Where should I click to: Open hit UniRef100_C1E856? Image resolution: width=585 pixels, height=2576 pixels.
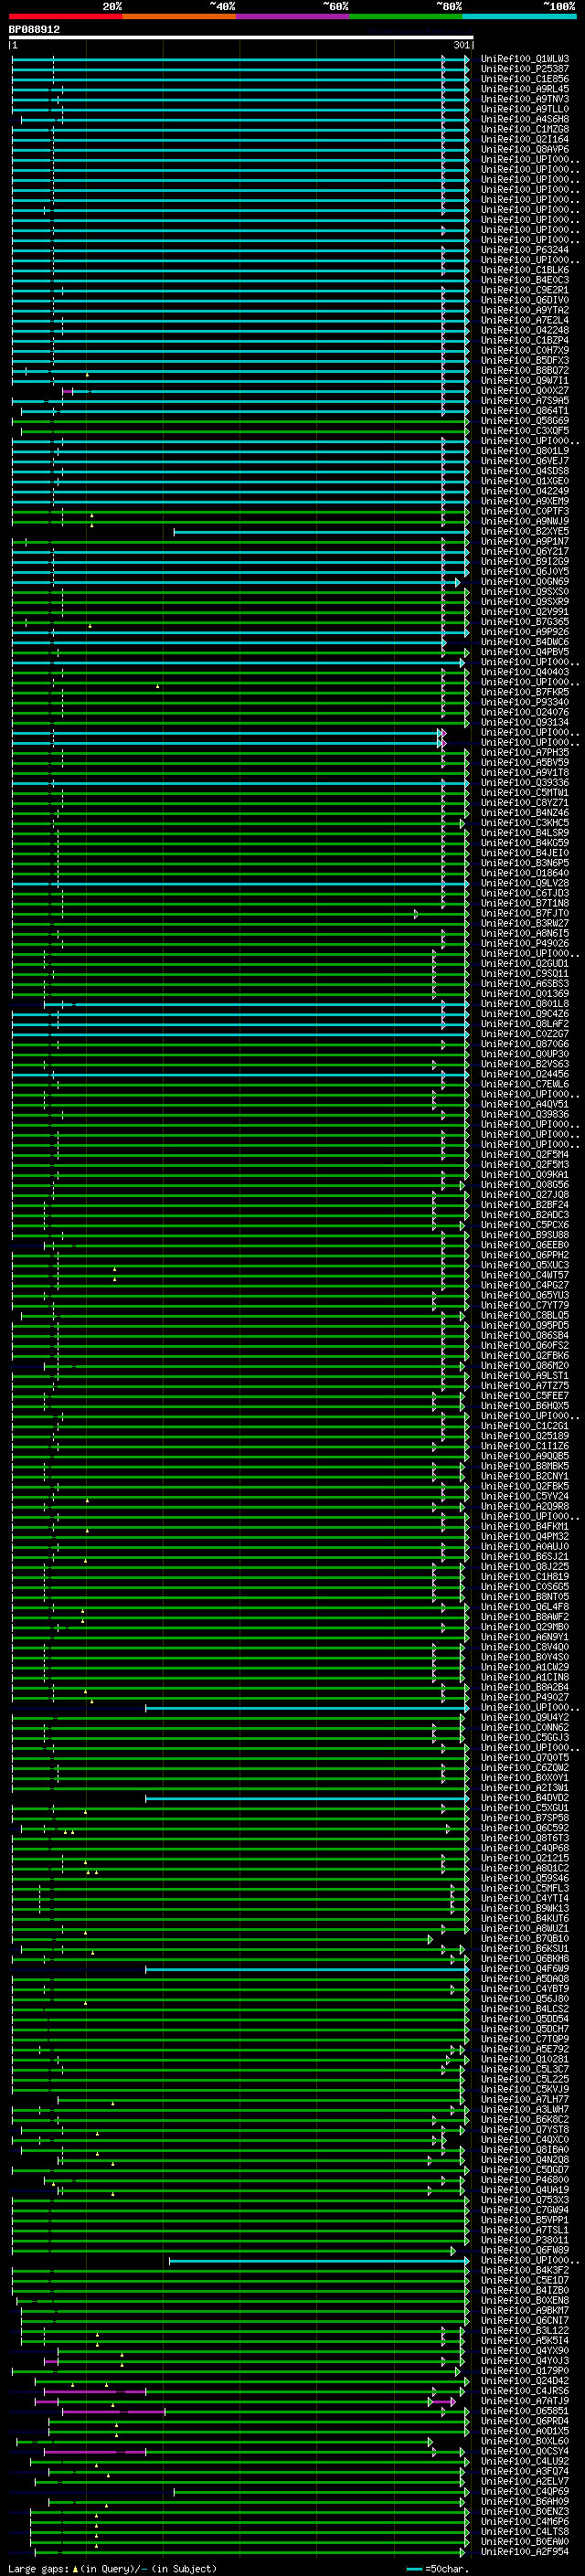coord(524,79)
